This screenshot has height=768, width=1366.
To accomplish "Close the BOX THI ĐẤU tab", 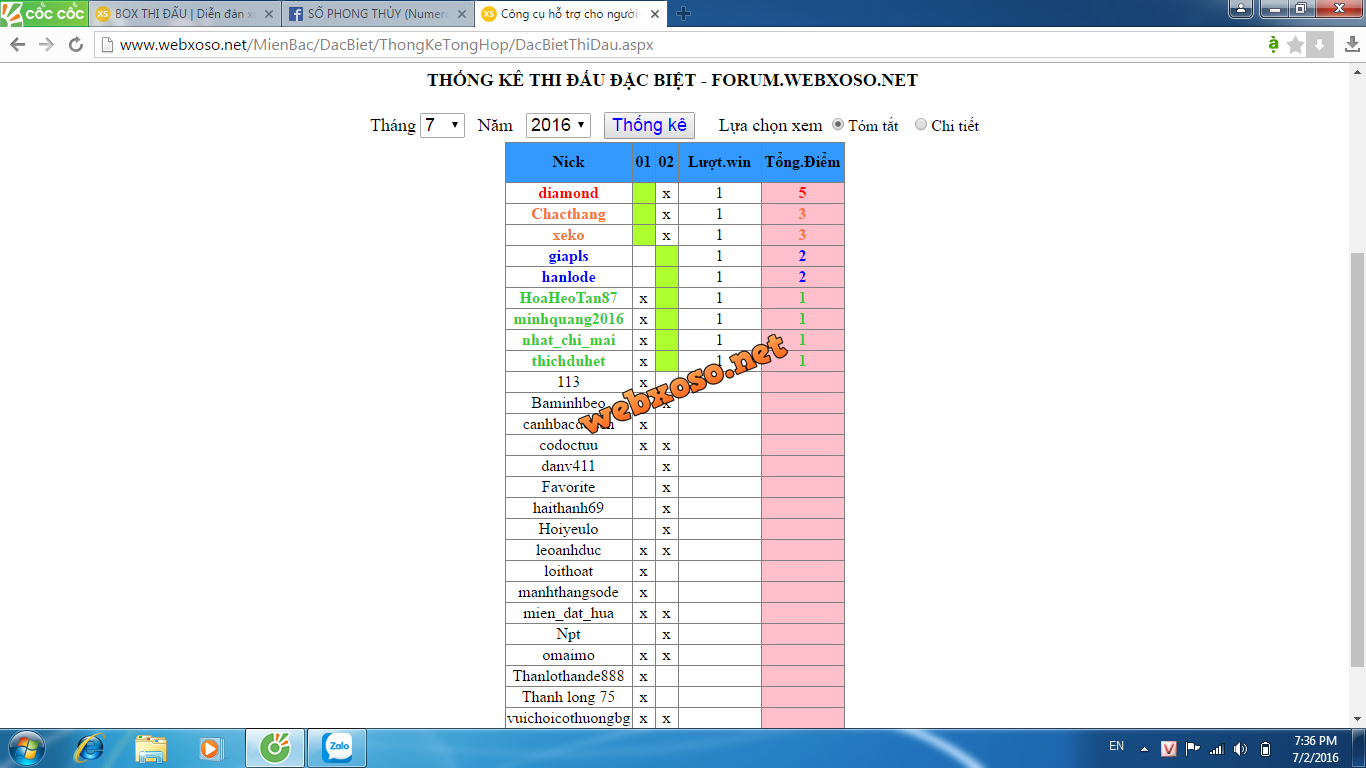I will point(270,14).
